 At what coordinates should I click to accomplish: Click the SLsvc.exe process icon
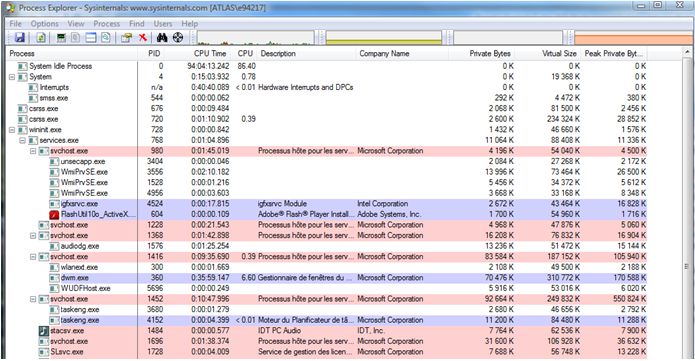[x=43, y=352]
